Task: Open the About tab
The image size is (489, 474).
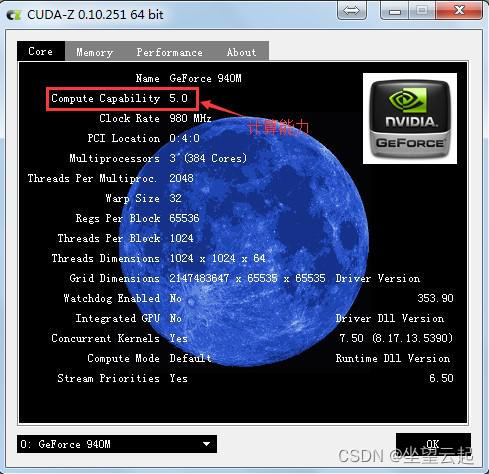Action: pyautogui.click(x=242, y=52)
